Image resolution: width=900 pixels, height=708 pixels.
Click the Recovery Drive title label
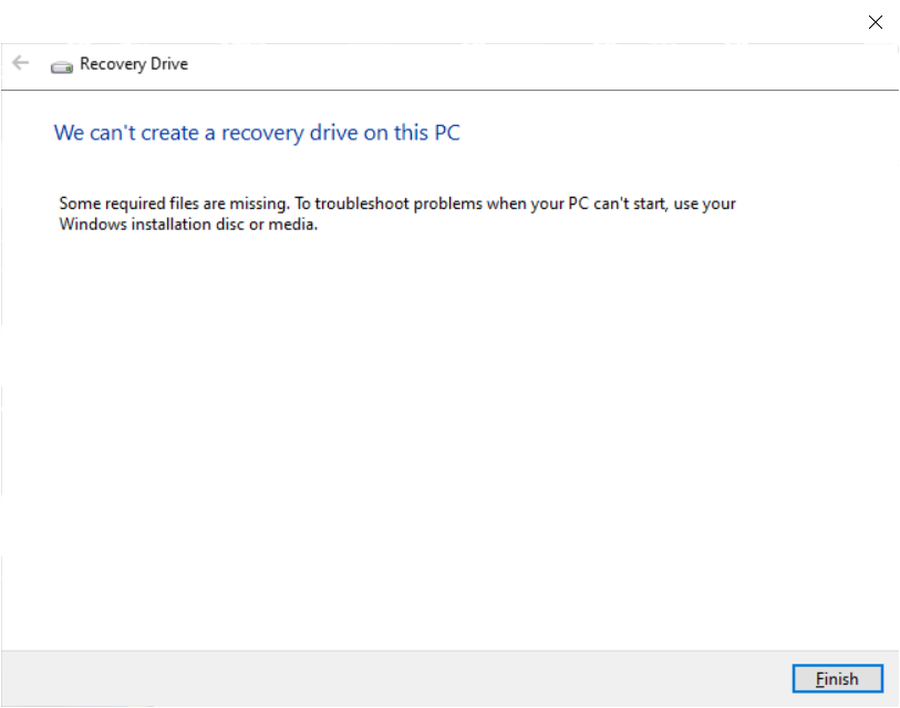coord(134,64)
